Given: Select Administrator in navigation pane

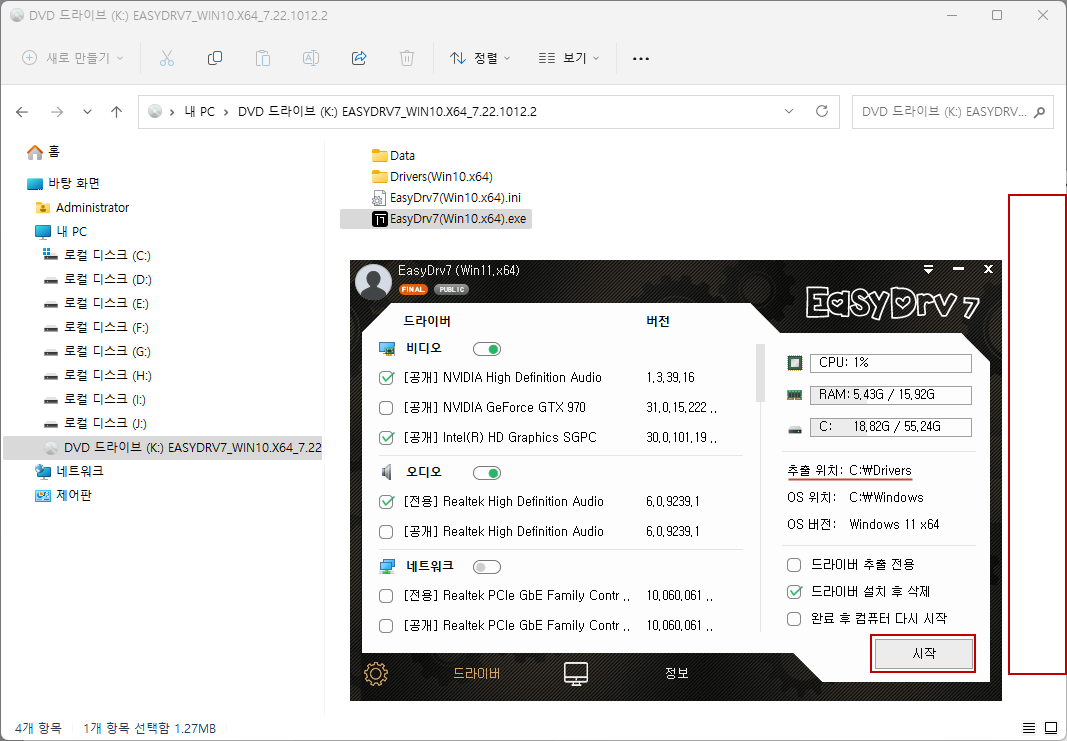Looking at the screenshot, I should pyautogui.click(x=82, y=208).
